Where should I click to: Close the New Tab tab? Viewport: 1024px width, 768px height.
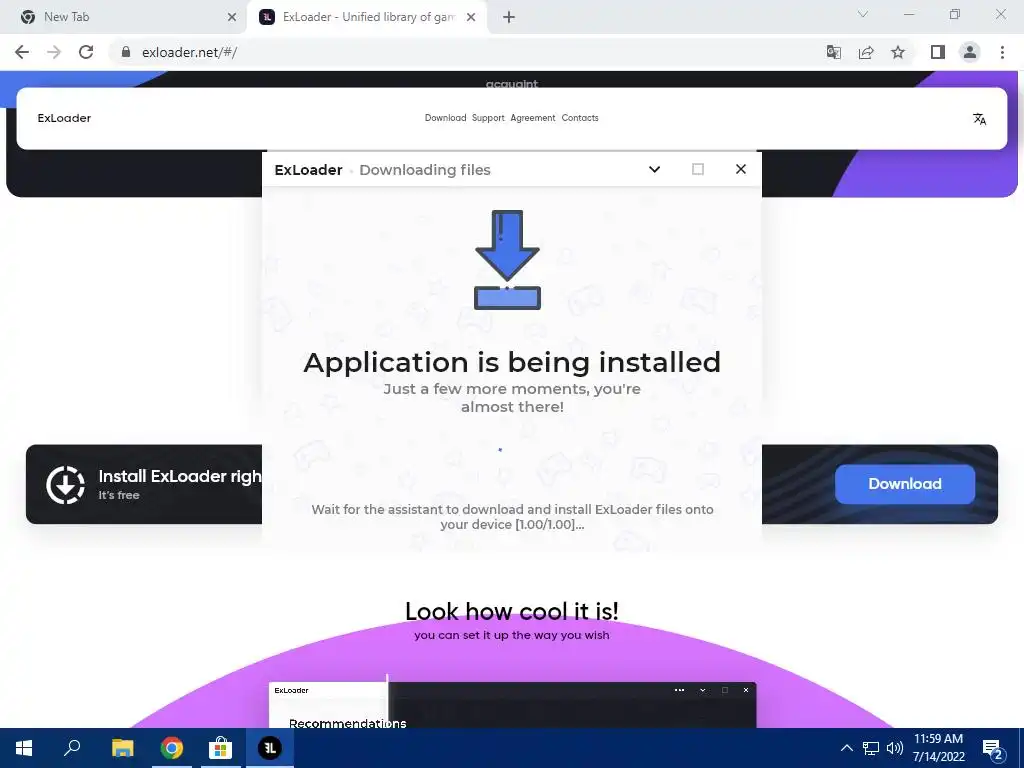[x=232, y=17]
